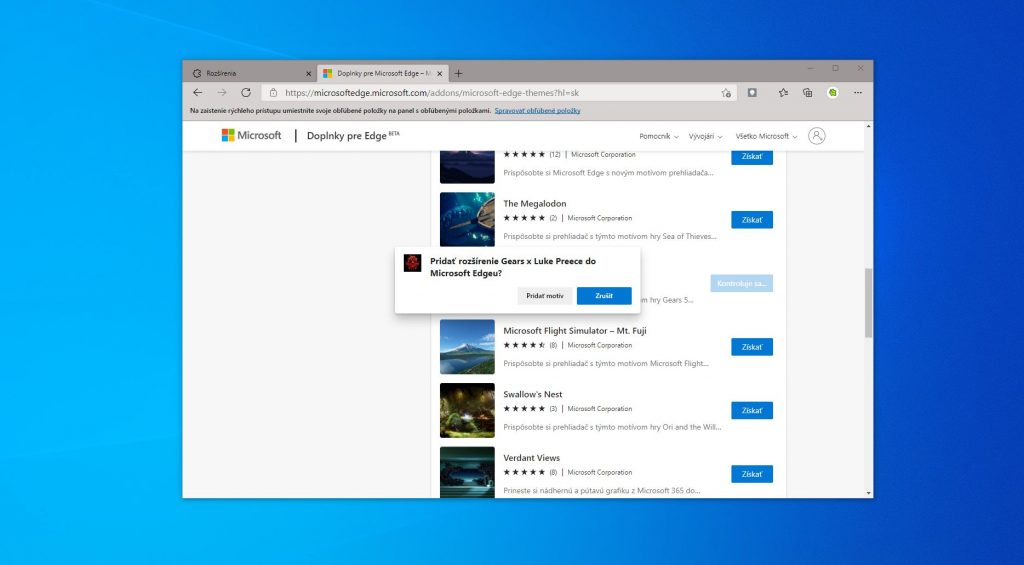Add this page to favorites star
The width and height of the screenshot is (1024, 565).
tap(726, 93)
